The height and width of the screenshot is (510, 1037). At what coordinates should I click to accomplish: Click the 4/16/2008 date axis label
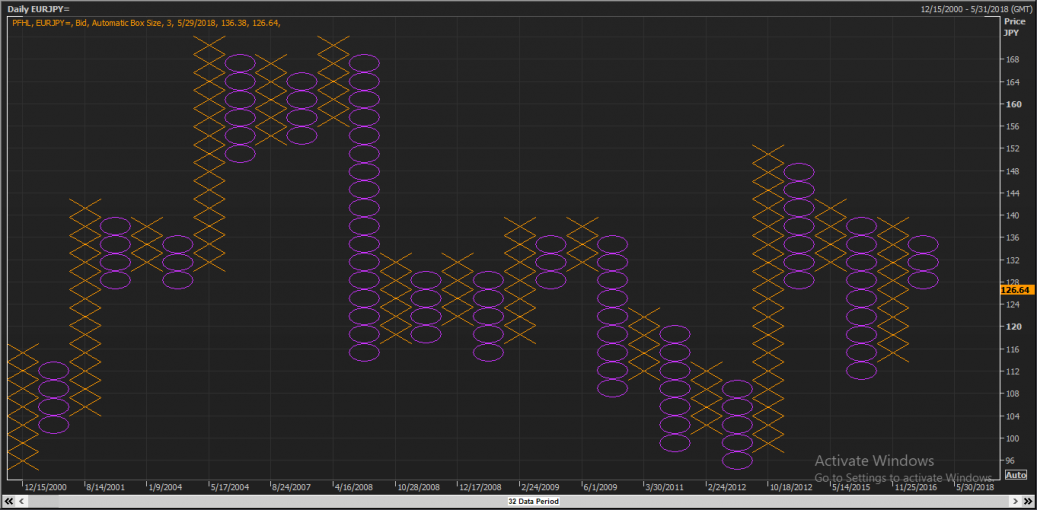354,487
